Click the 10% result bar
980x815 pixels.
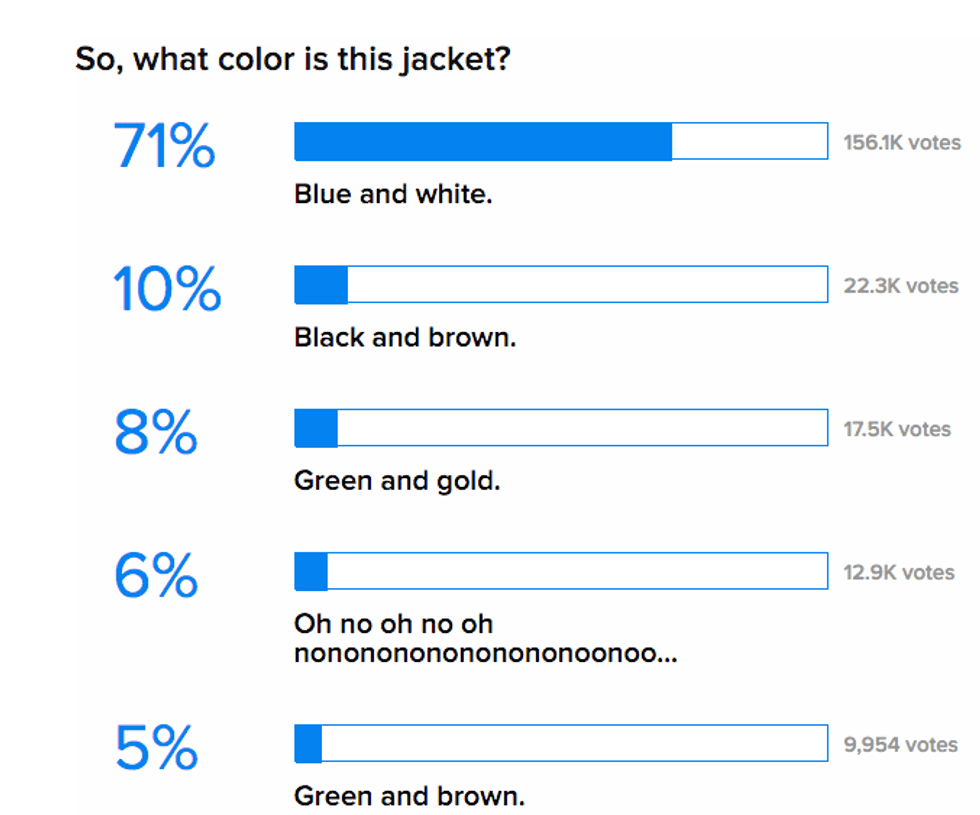(561, 284)
